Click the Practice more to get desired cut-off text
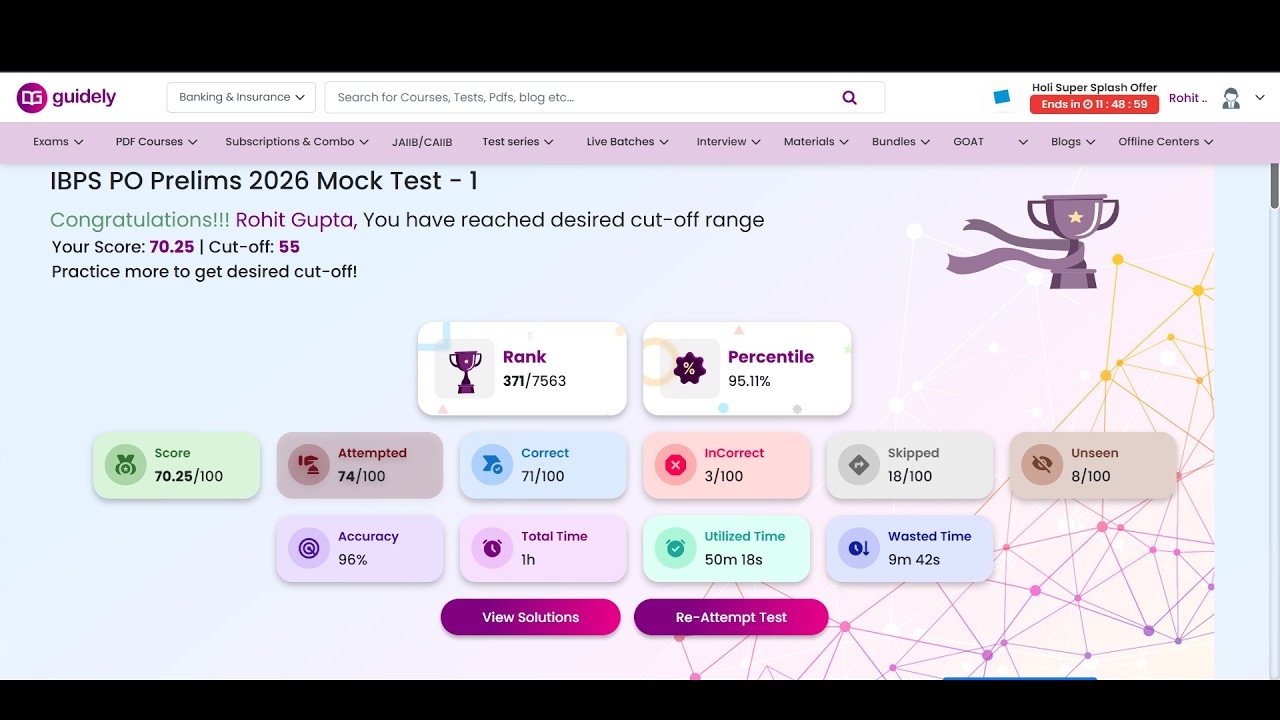1280x720 pixels. [x=204, y=272]
